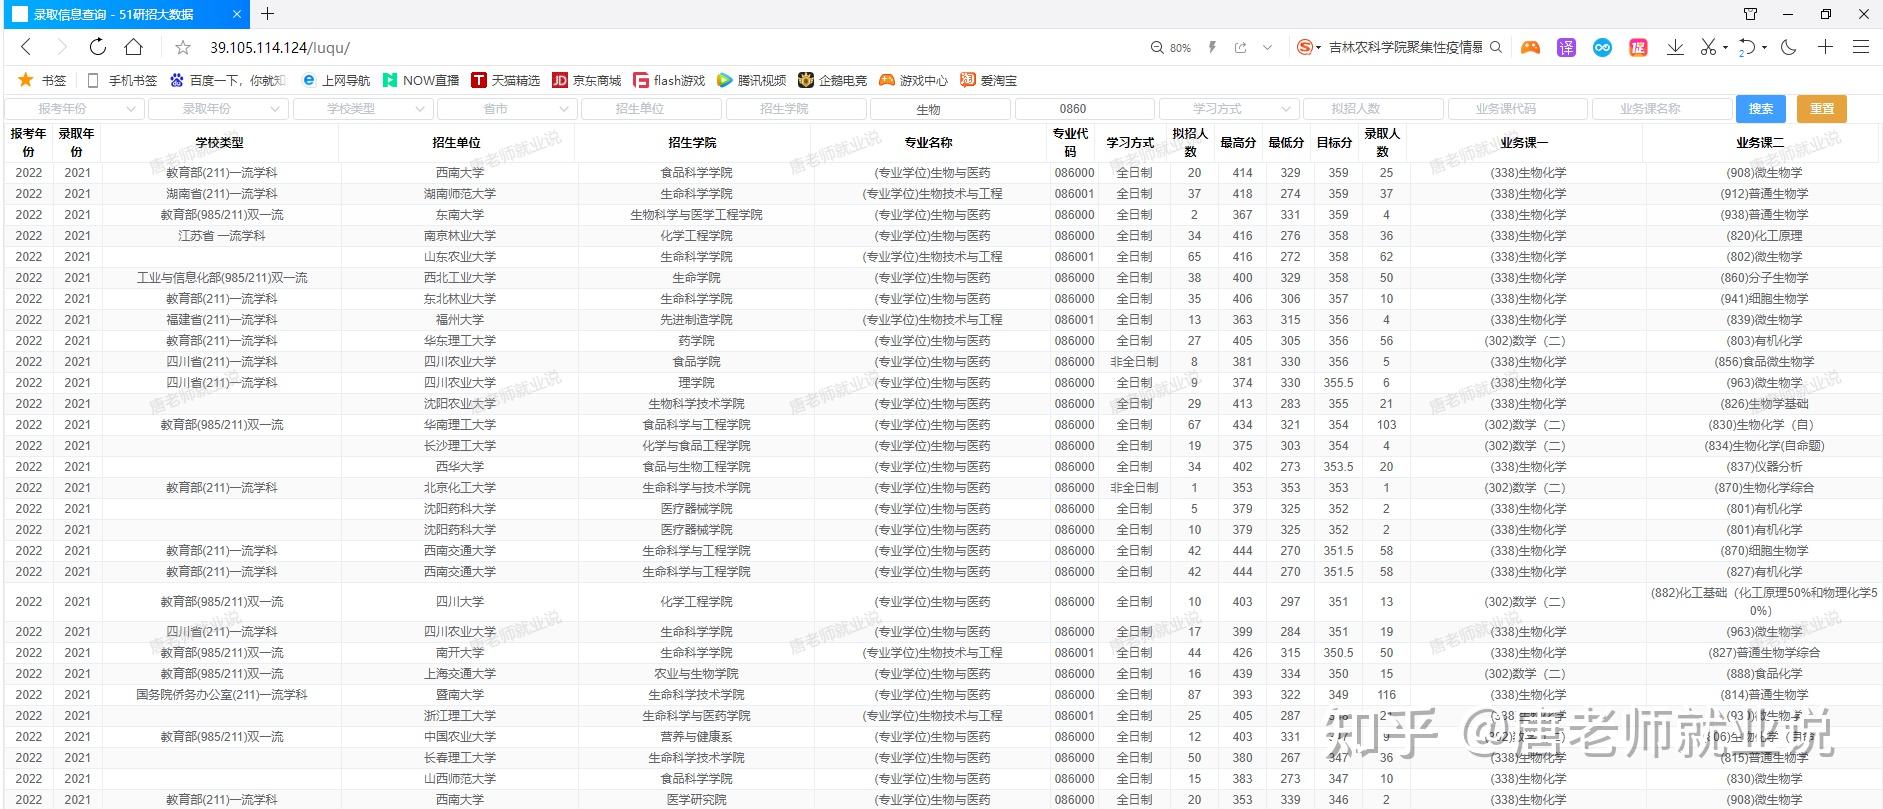Click the 业务课名称 filter input
The height and width of the screenshot is (809, 1883).
(1662, 109)
